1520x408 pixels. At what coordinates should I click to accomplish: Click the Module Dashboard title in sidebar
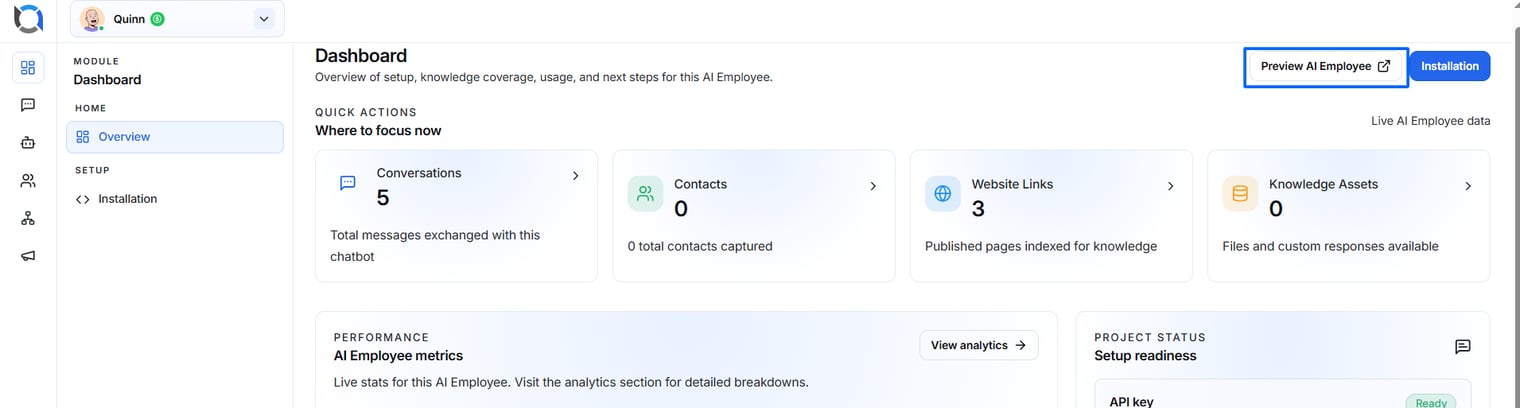107,80
